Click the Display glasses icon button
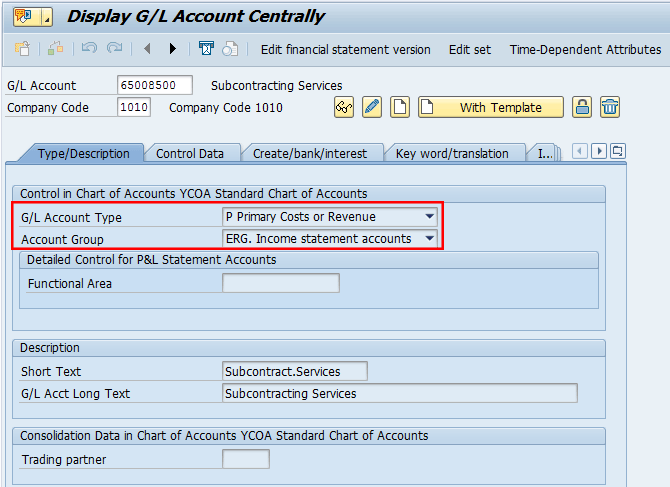 [x=345, y=108]
